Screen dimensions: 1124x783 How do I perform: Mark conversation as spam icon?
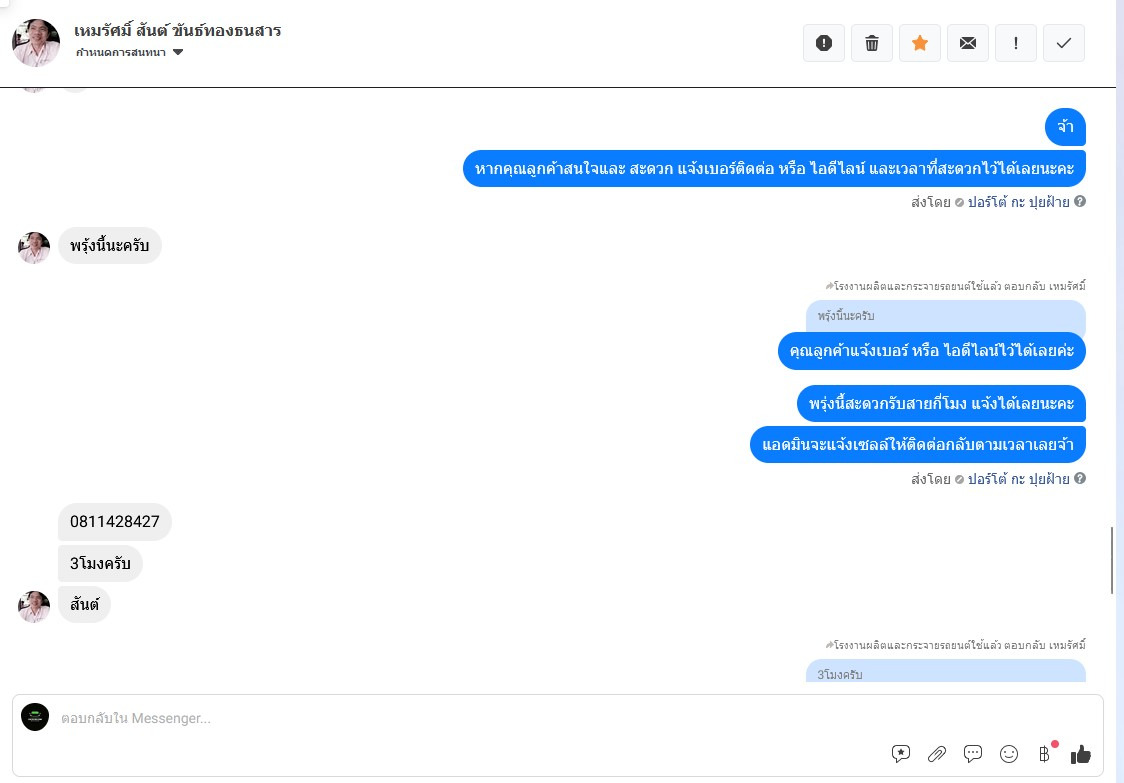coord(824,43)
